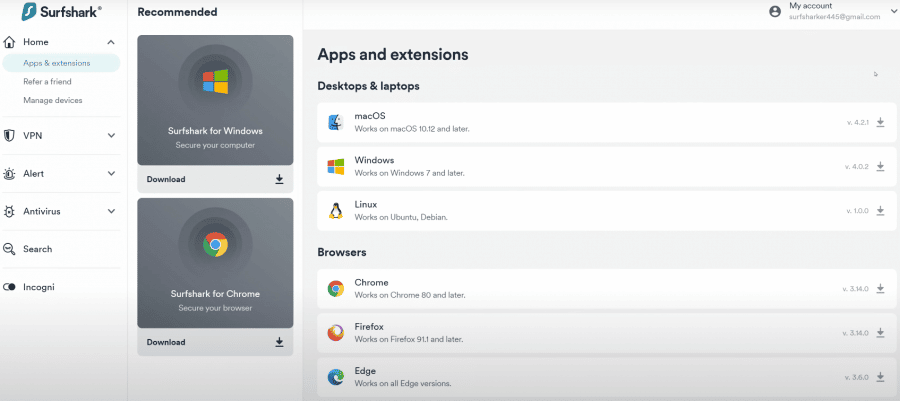Click 'Works on Ubuntu, Debian.' text
The image size is (900, 401).
pyautogui.click(x=401, y=217)
